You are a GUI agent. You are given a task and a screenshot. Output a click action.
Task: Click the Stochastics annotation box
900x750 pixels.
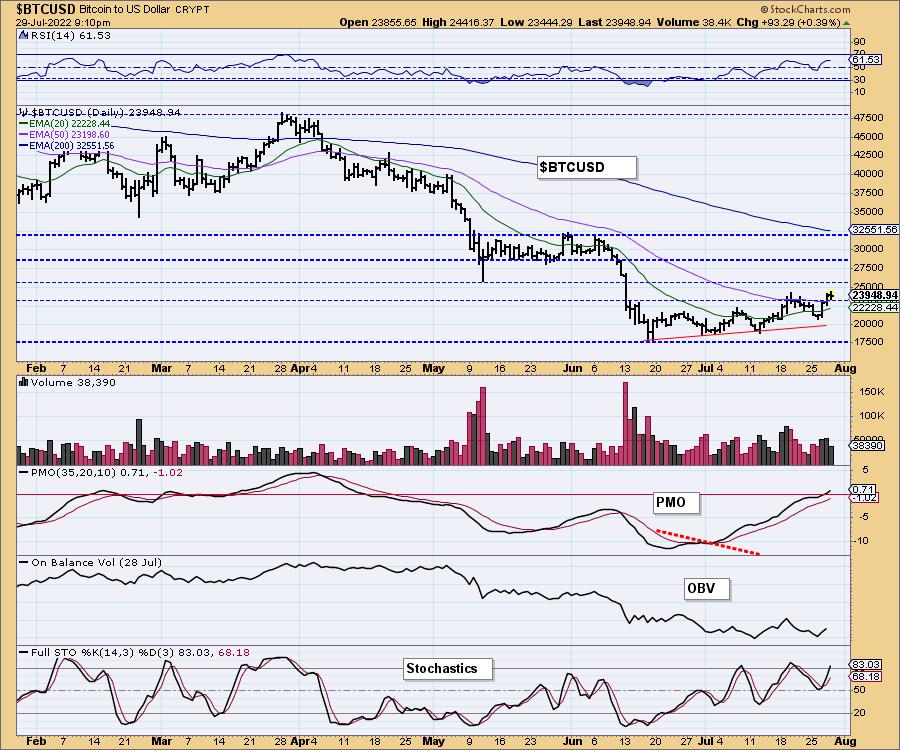[x=448, y=669]
